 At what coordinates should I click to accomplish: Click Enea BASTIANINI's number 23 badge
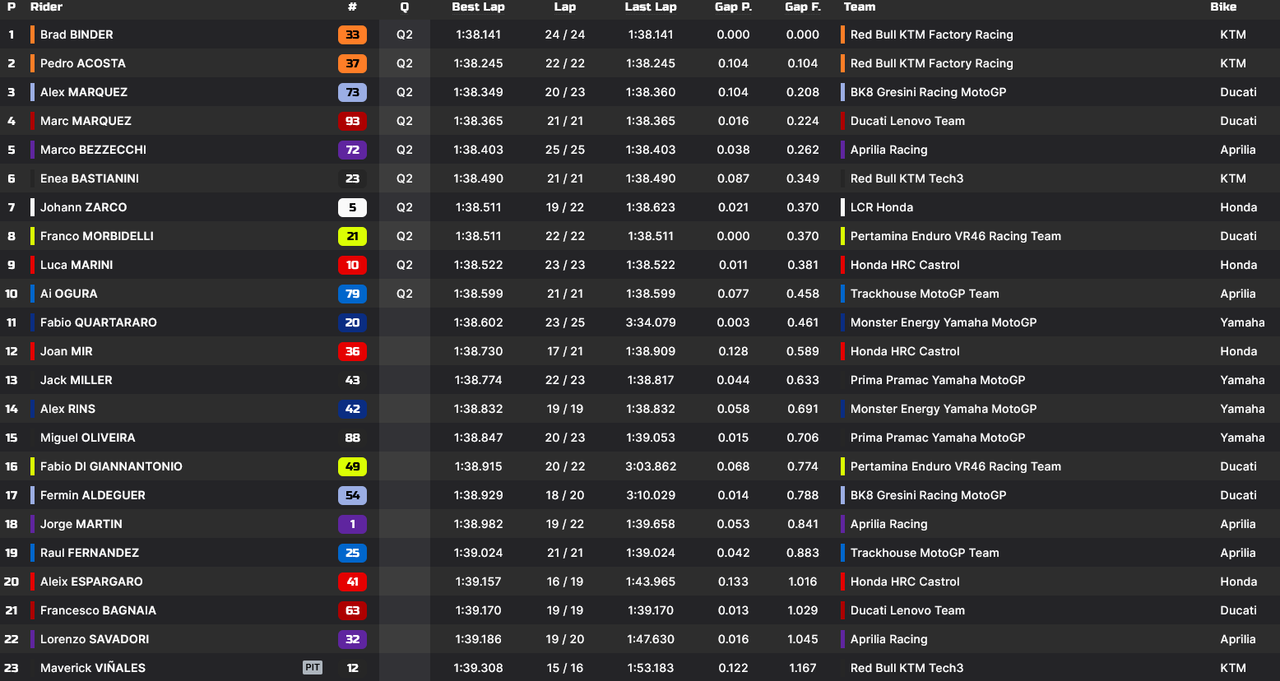352,179
